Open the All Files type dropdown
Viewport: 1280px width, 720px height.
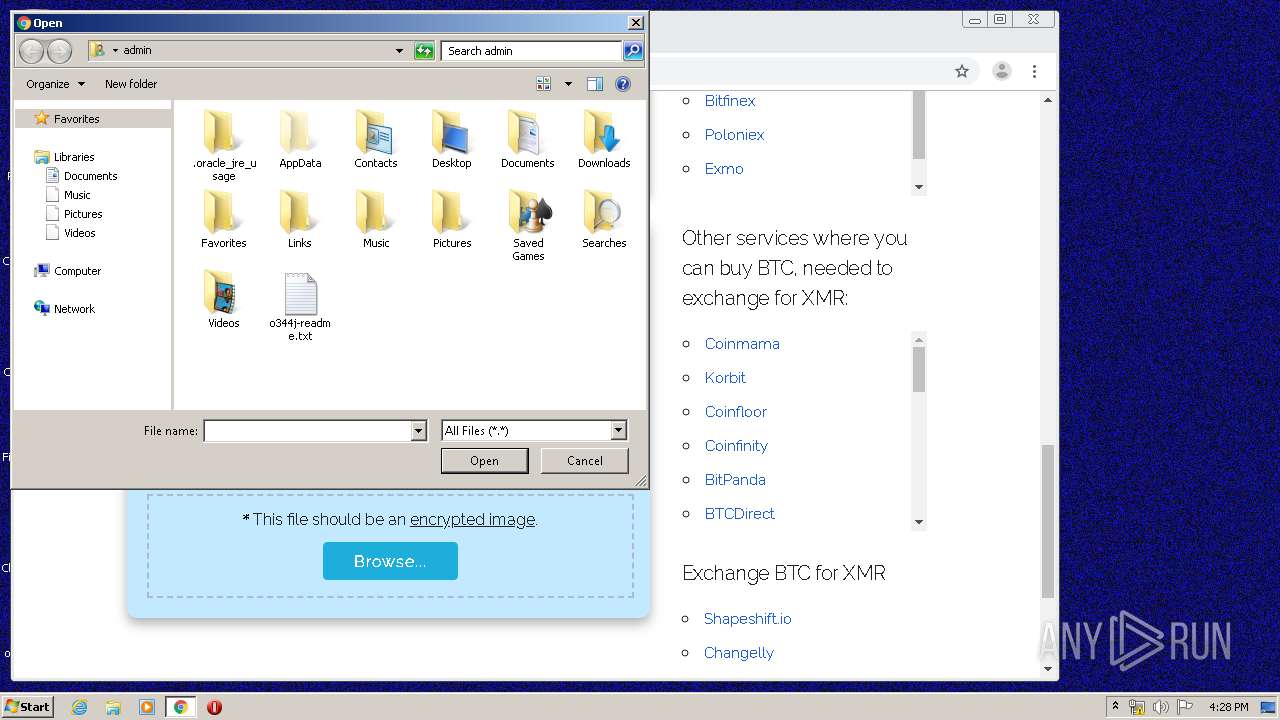[x=618, y=431]
